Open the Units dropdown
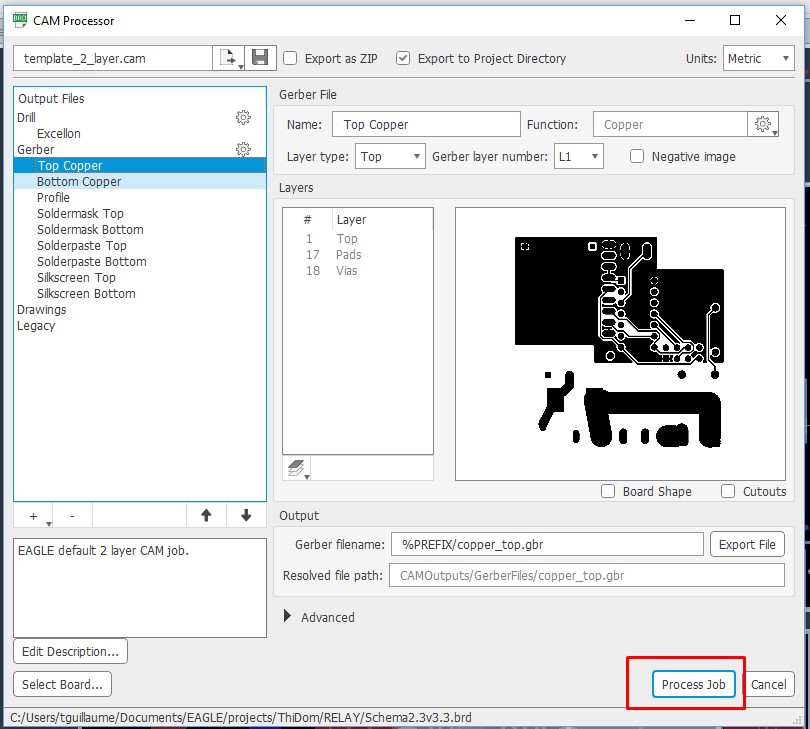This screenshot has width=810, height=729. click(x=758, y=58)
